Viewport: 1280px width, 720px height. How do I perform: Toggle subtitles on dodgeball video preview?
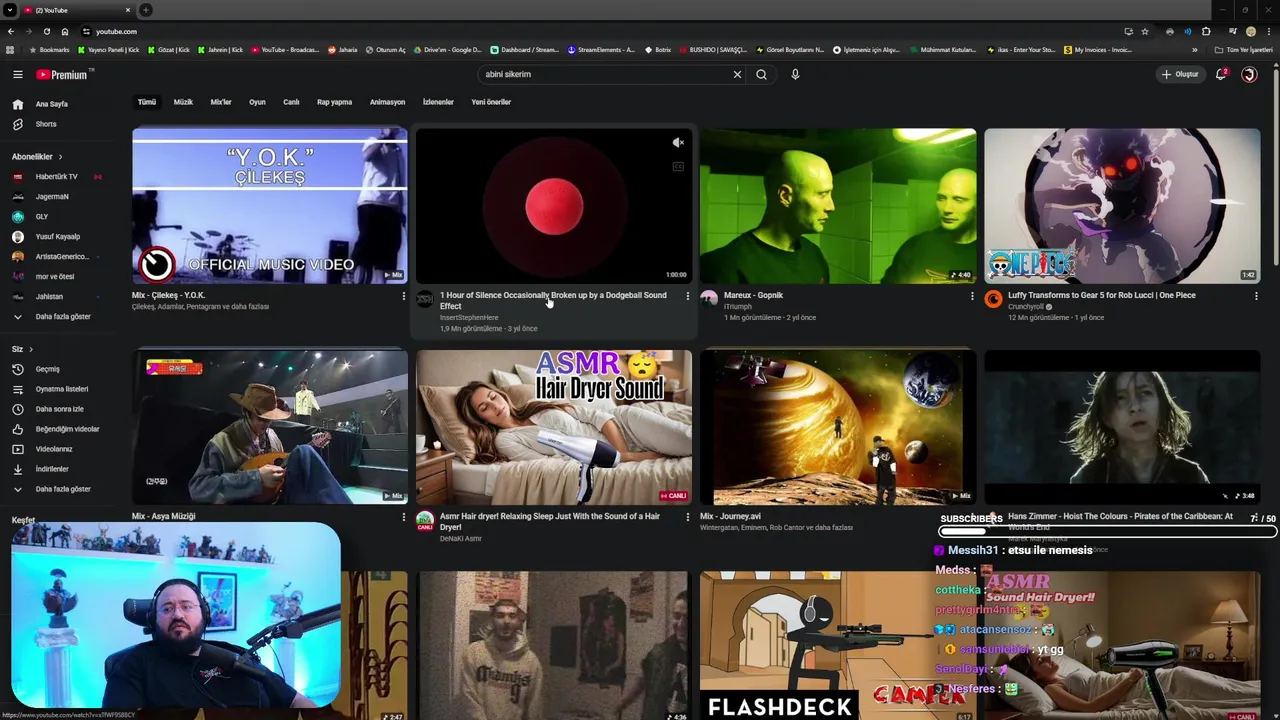click(x=678, y=167)
